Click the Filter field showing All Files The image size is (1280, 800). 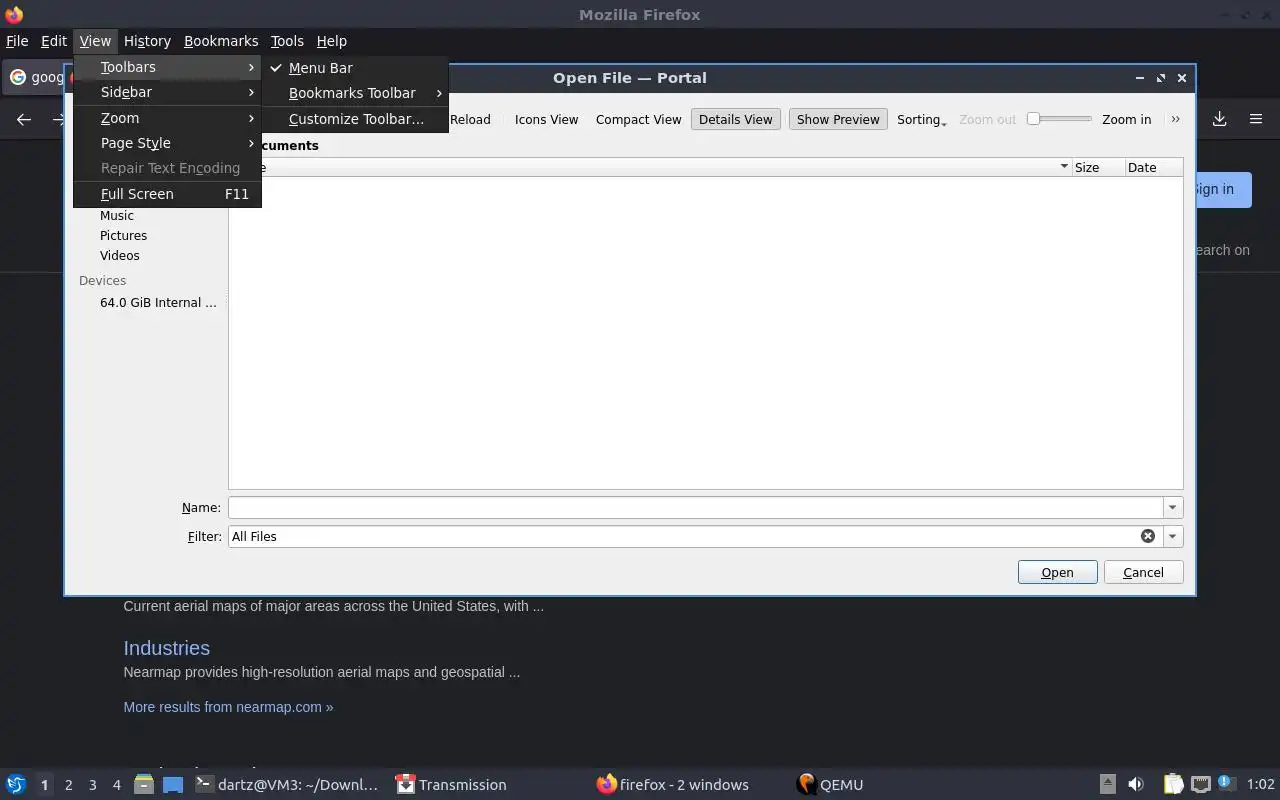pos(685,536)
